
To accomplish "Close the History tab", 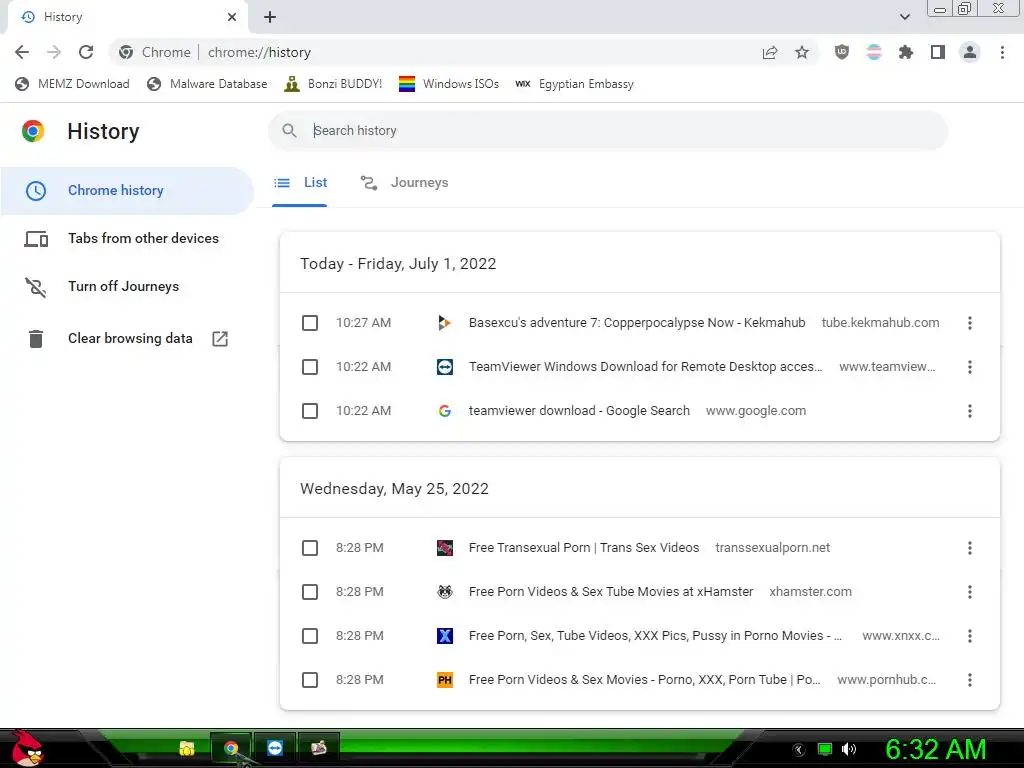I will coord(232,17).
